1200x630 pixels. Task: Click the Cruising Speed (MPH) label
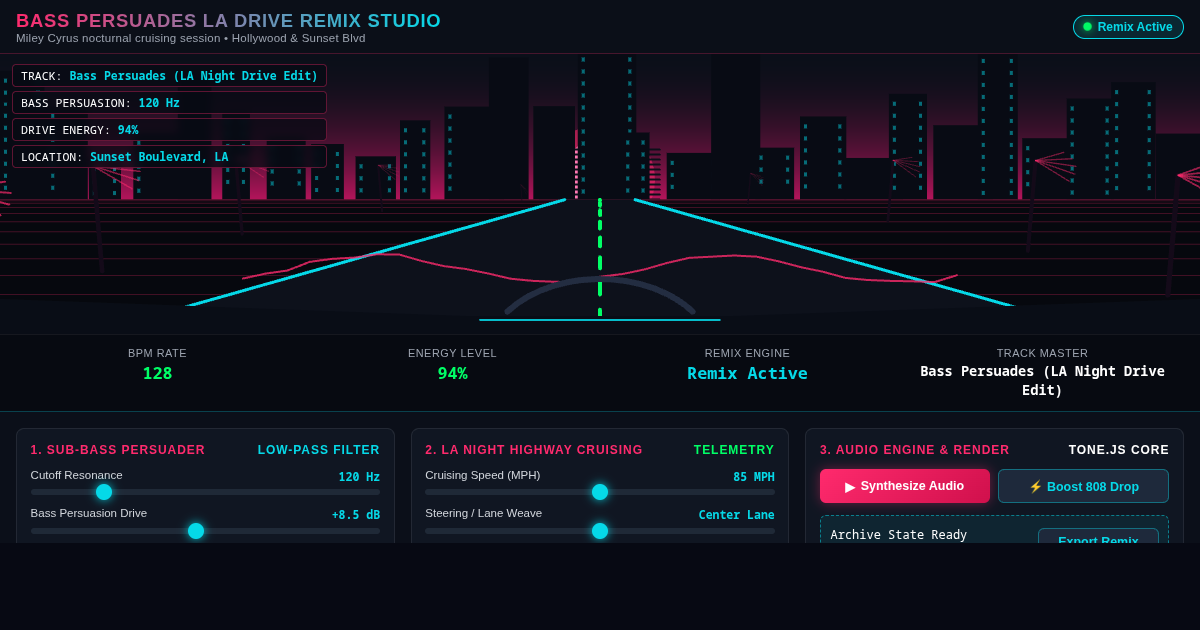[x=483, y=475]
